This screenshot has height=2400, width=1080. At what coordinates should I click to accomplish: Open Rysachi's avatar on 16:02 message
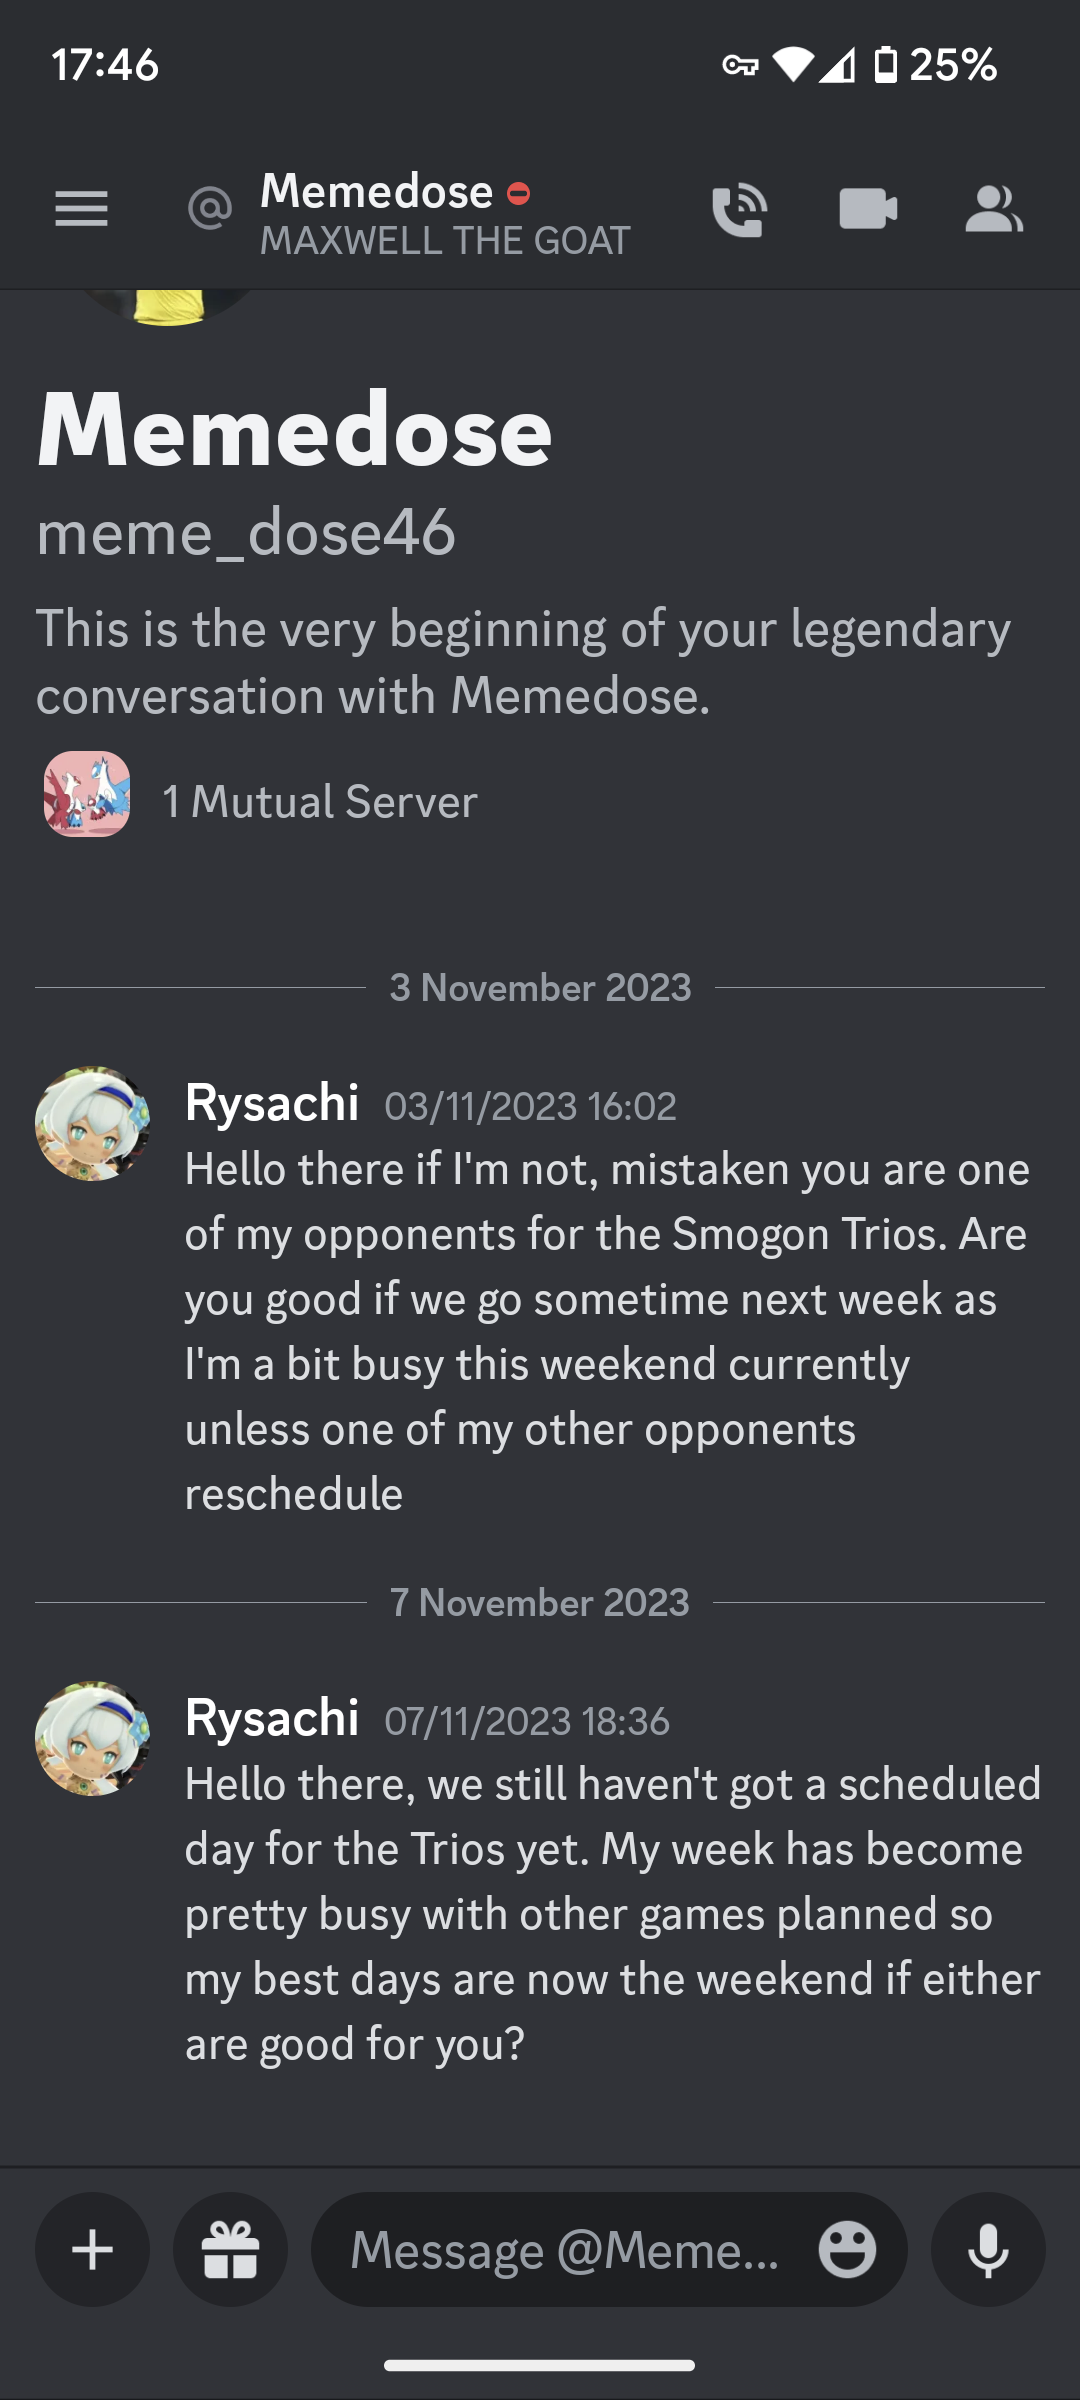click(92, 1124)
